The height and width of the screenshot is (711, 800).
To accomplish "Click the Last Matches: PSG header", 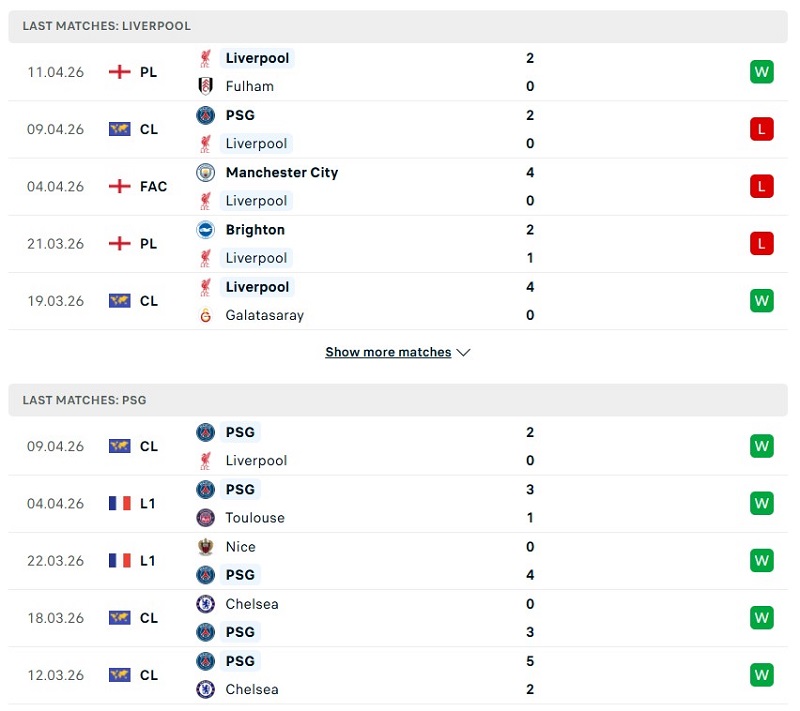I will point(84,400).
